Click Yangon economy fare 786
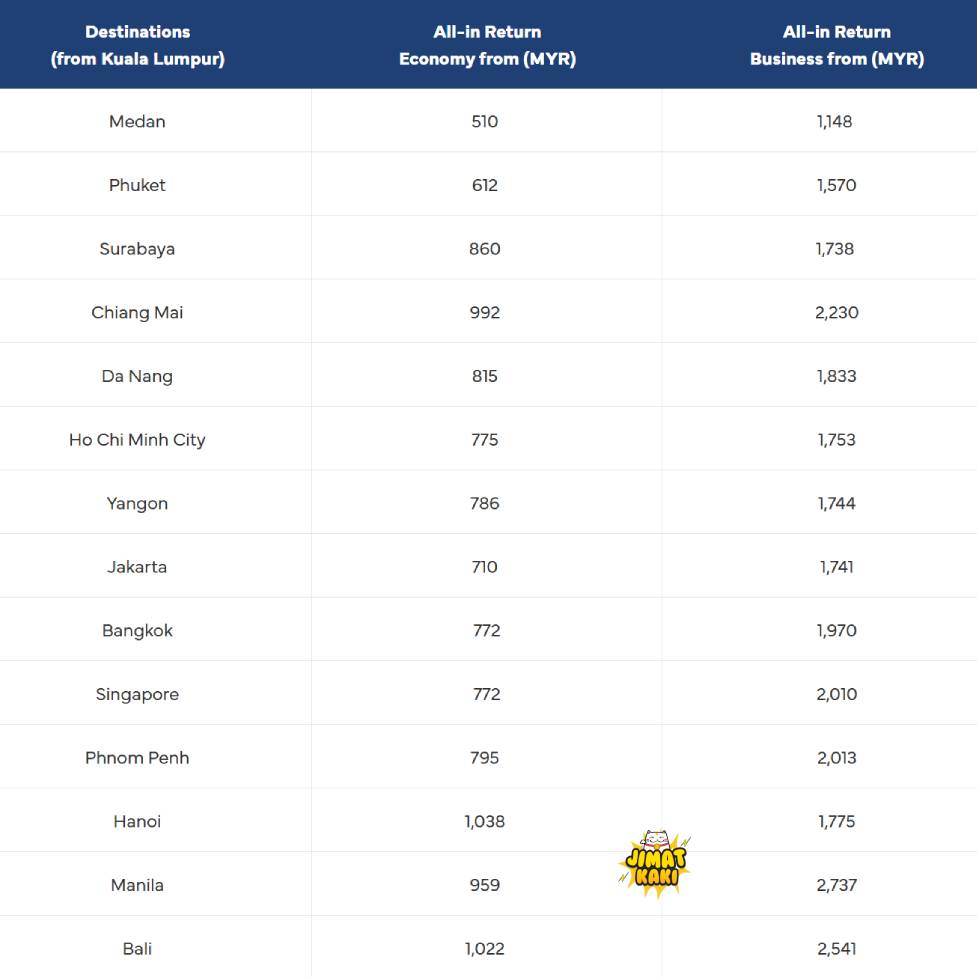The image size is (977, 977). click(485, 504)
